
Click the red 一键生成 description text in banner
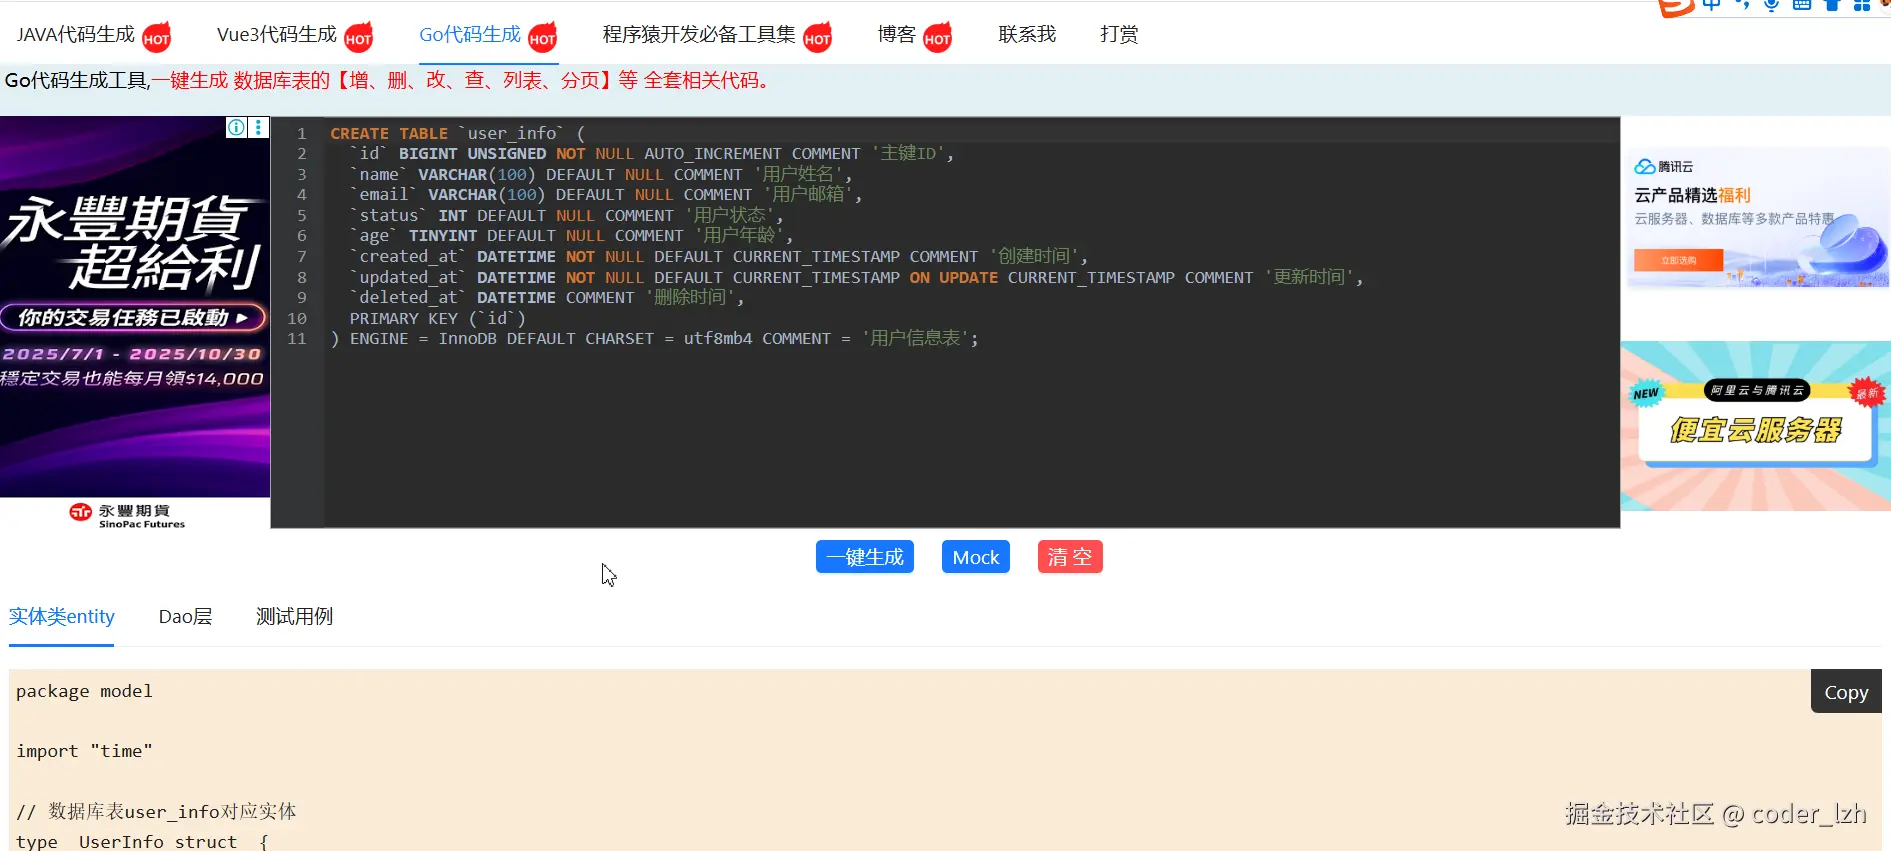tap(465, 80)
